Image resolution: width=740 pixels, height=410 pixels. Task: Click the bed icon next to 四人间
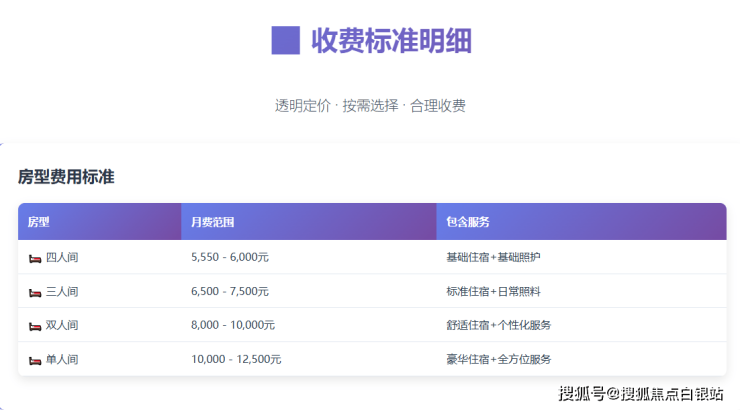[x=35, y=258]
